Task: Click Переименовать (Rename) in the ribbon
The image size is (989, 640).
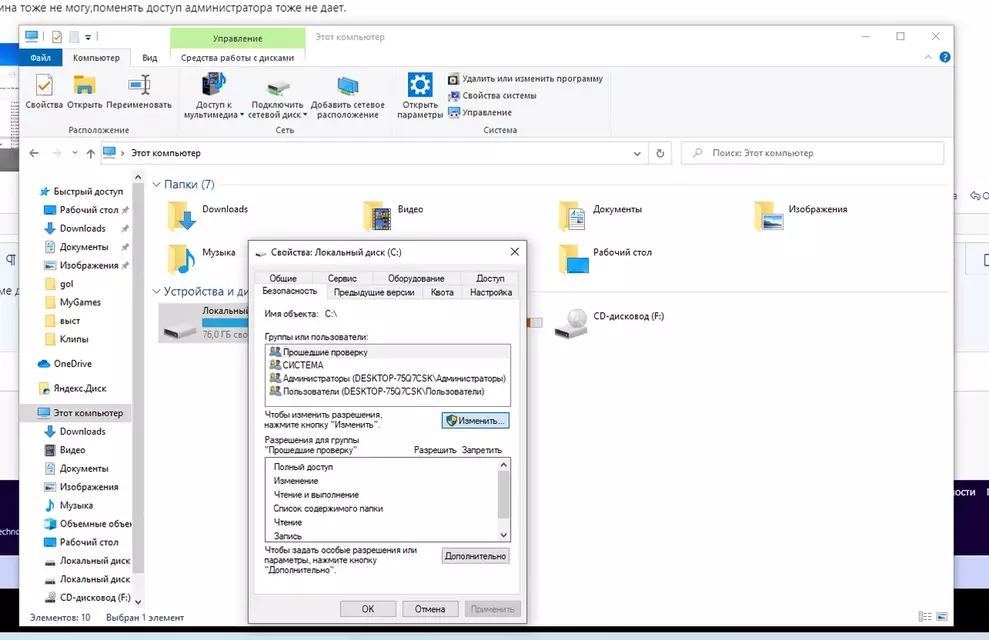Action: (x=139, y=92)
